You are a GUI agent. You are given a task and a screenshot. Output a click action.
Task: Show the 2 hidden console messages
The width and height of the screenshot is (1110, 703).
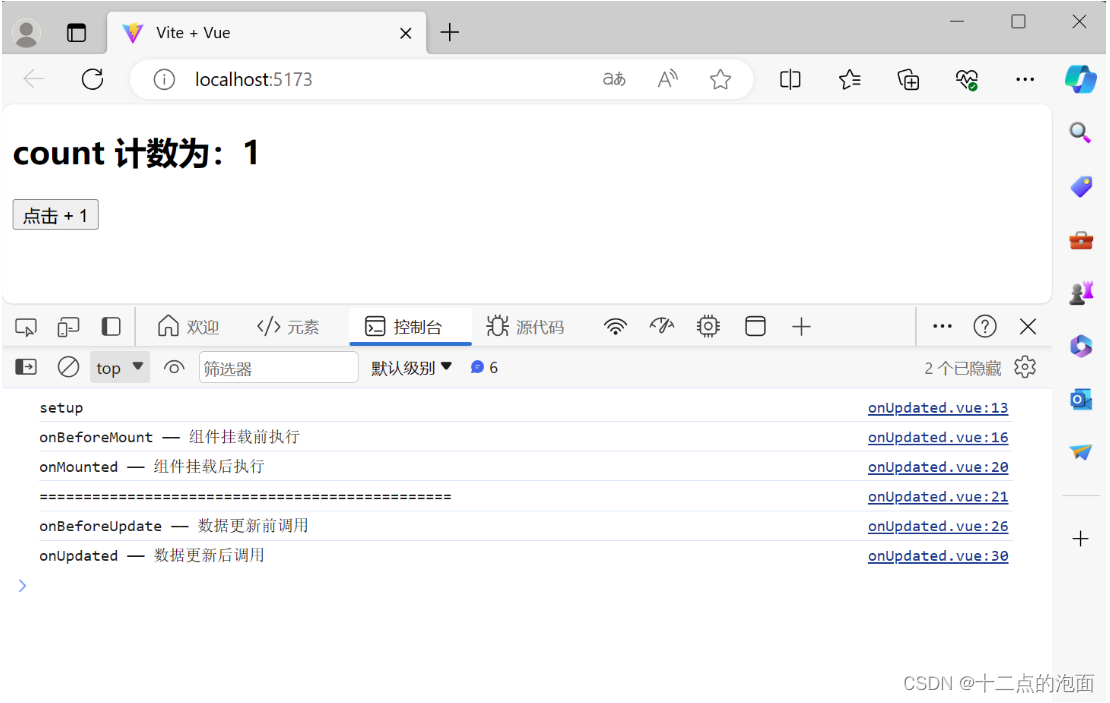(965, 367)
